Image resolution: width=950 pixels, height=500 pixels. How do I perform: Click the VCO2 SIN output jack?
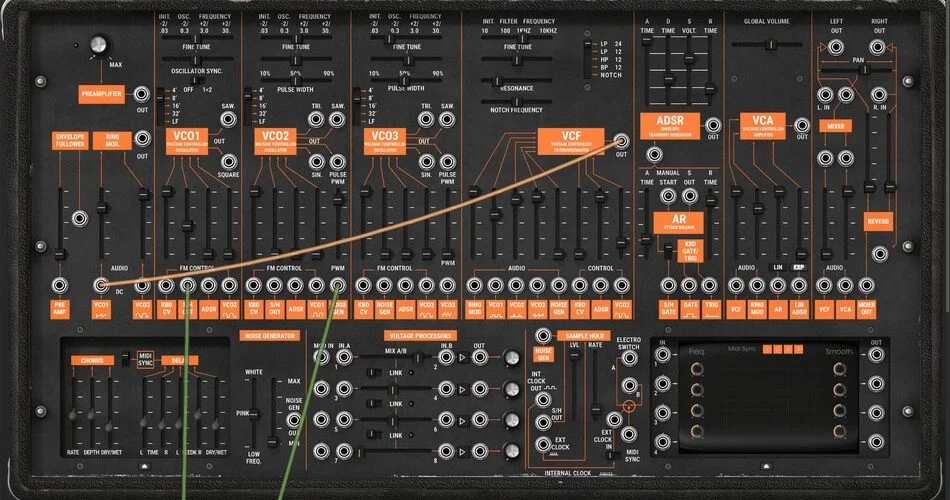click(316, 161)
